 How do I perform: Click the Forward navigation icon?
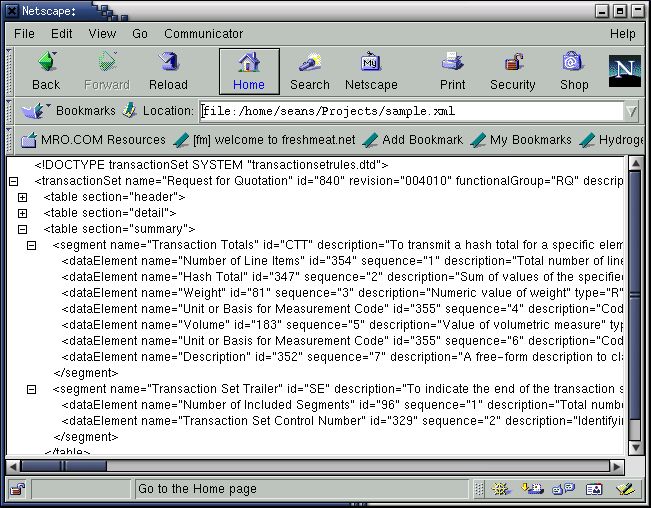(x=107, y=71)
